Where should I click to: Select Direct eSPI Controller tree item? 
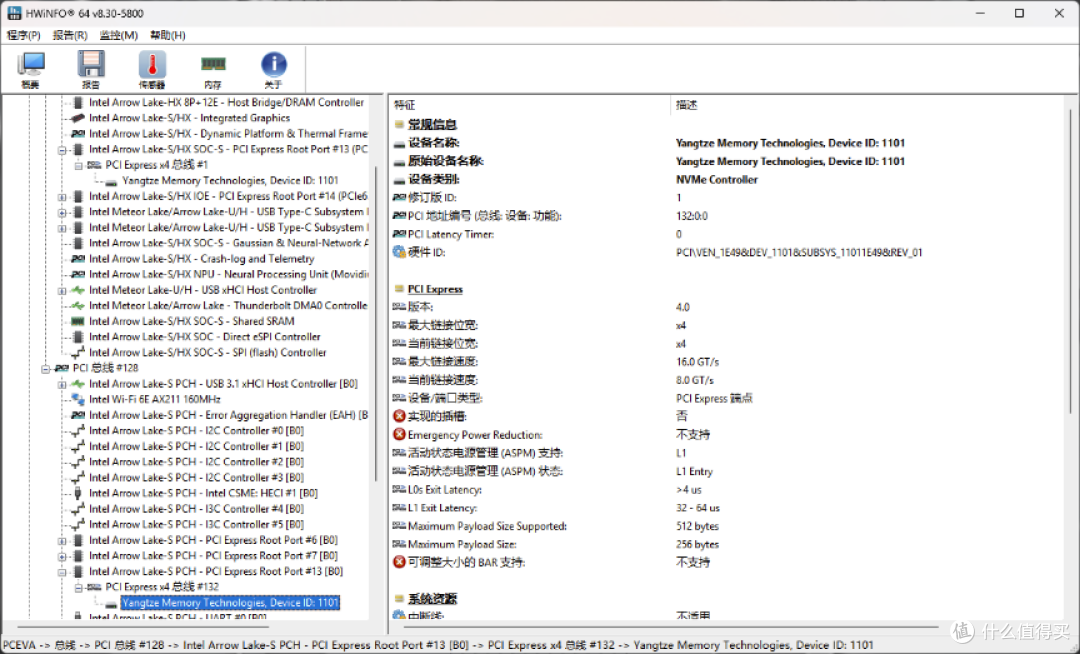pyautogui.click(x=205, y=337)
